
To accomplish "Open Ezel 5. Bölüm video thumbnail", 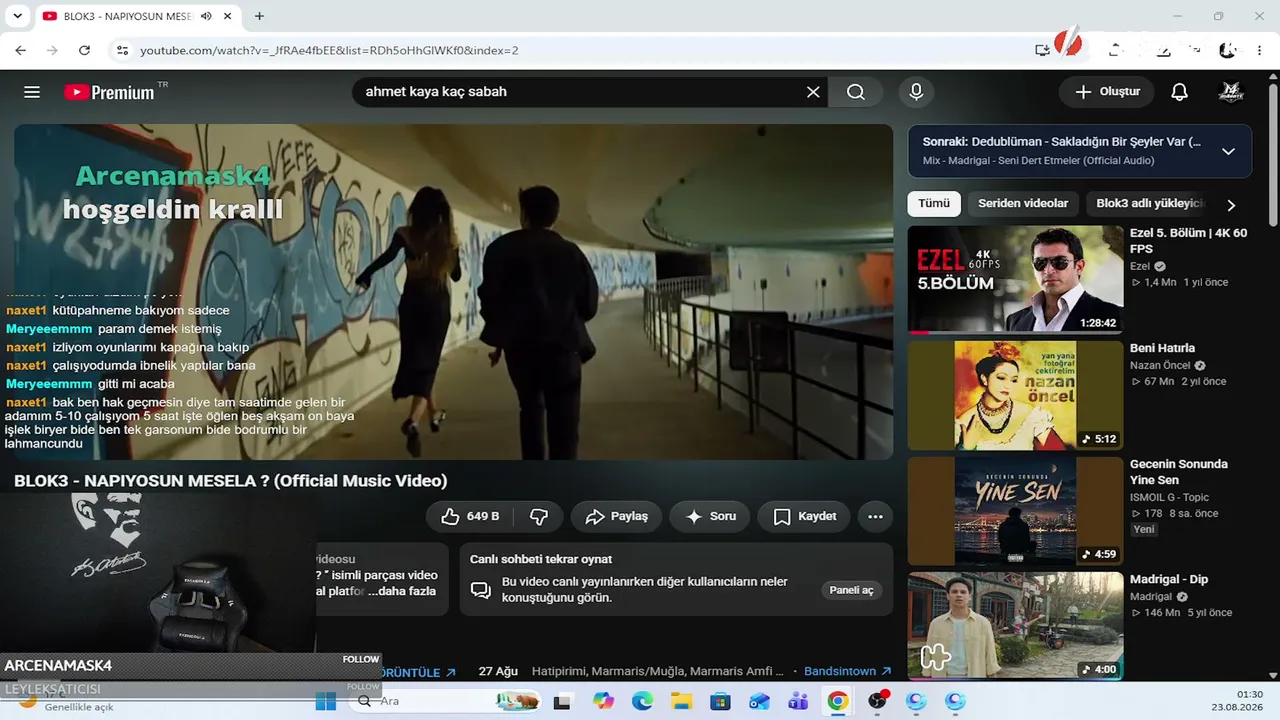I will (x=1015, y=279).
